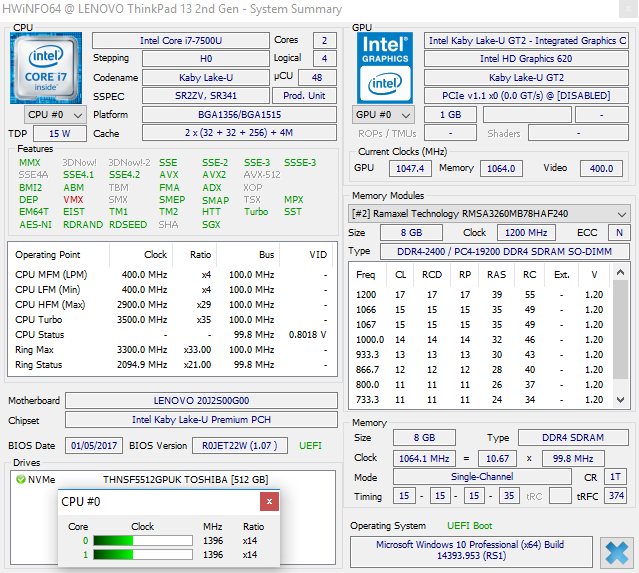The height and width of the screenshot is (573, 639).
Task: Select the Ring Status row
Action: (172, 365)
